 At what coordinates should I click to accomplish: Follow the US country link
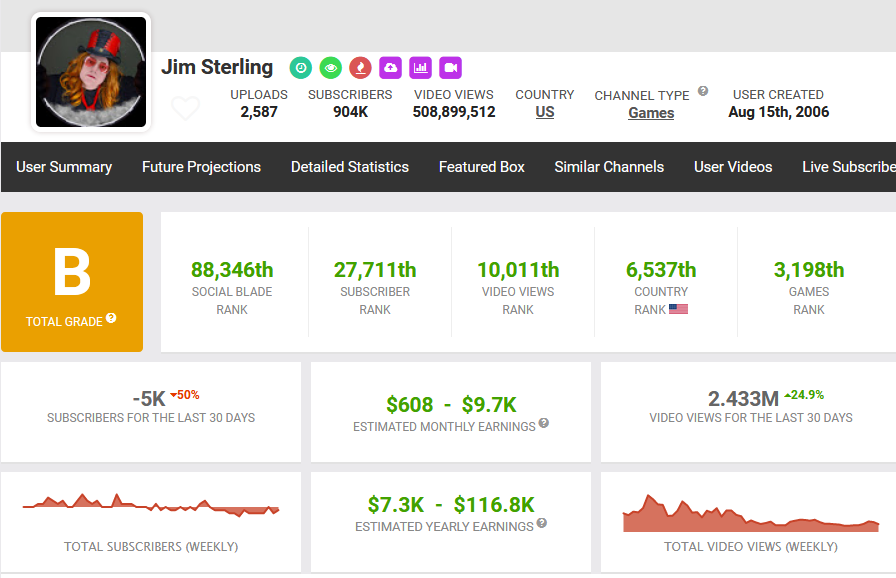pos(545,112)
